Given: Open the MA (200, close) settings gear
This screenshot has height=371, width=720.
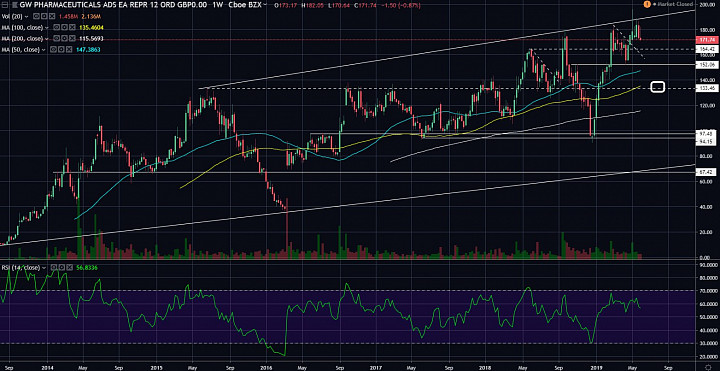Looking at the screenshot, I should [x=64, y=38].
